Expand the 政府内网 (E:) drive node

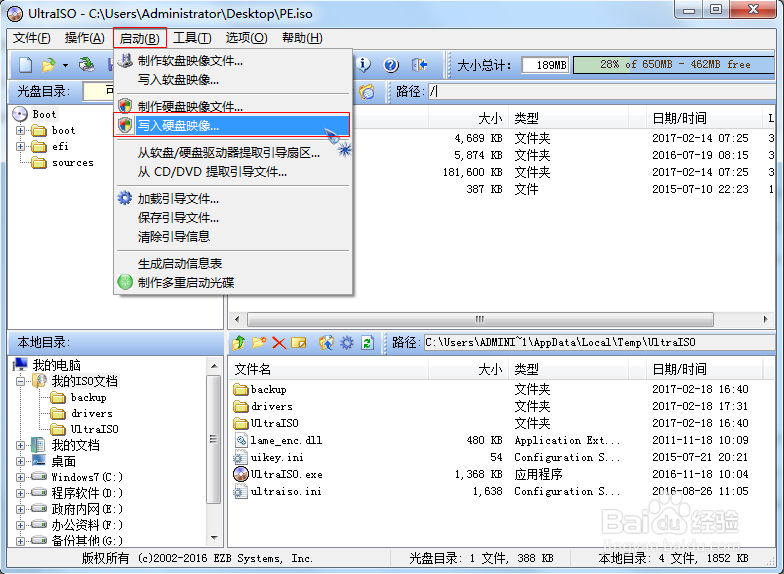pos(20,510)
